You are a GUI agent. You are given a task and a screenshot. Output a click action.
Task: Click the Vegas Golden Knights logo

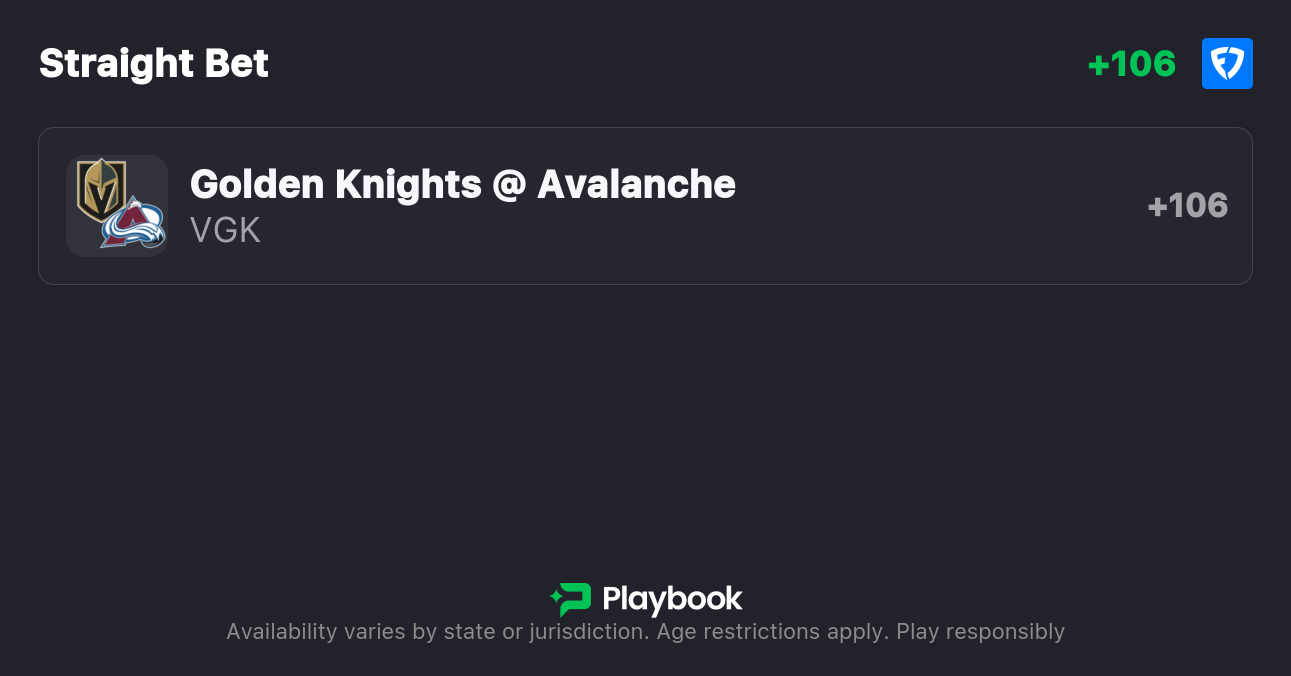tap(100, 189)
